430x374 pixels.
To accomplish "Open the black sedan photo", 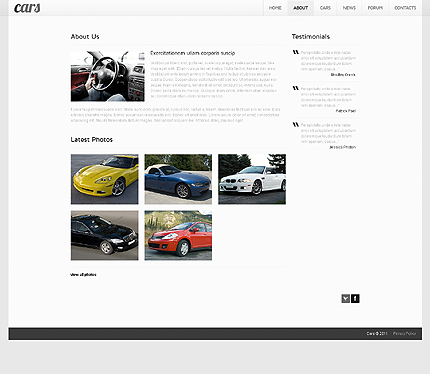I will click(x=105, y=235).
